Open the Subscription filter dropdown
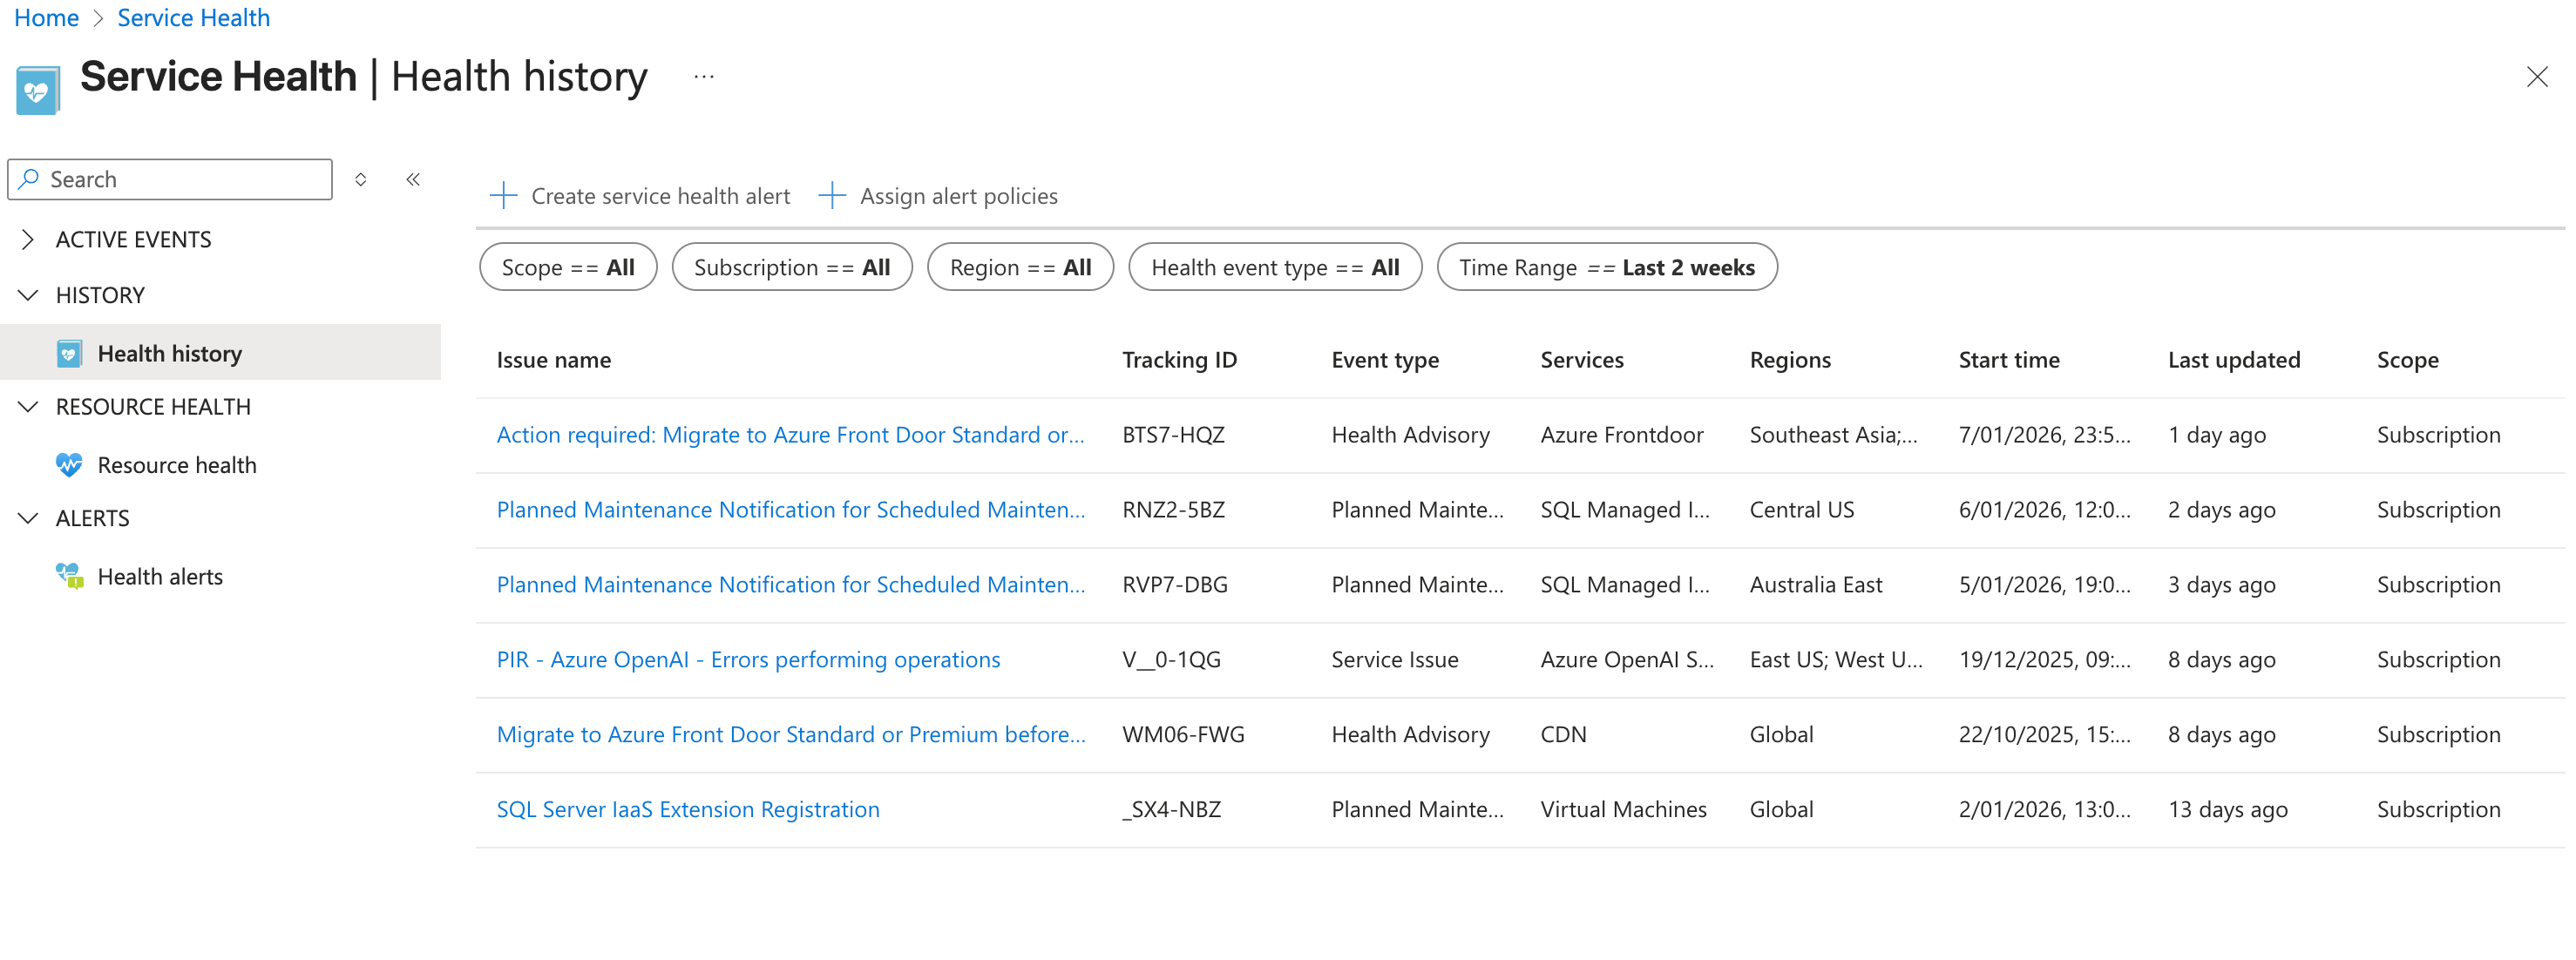Viewport: 2576px width, 960px height. point(791,267)
